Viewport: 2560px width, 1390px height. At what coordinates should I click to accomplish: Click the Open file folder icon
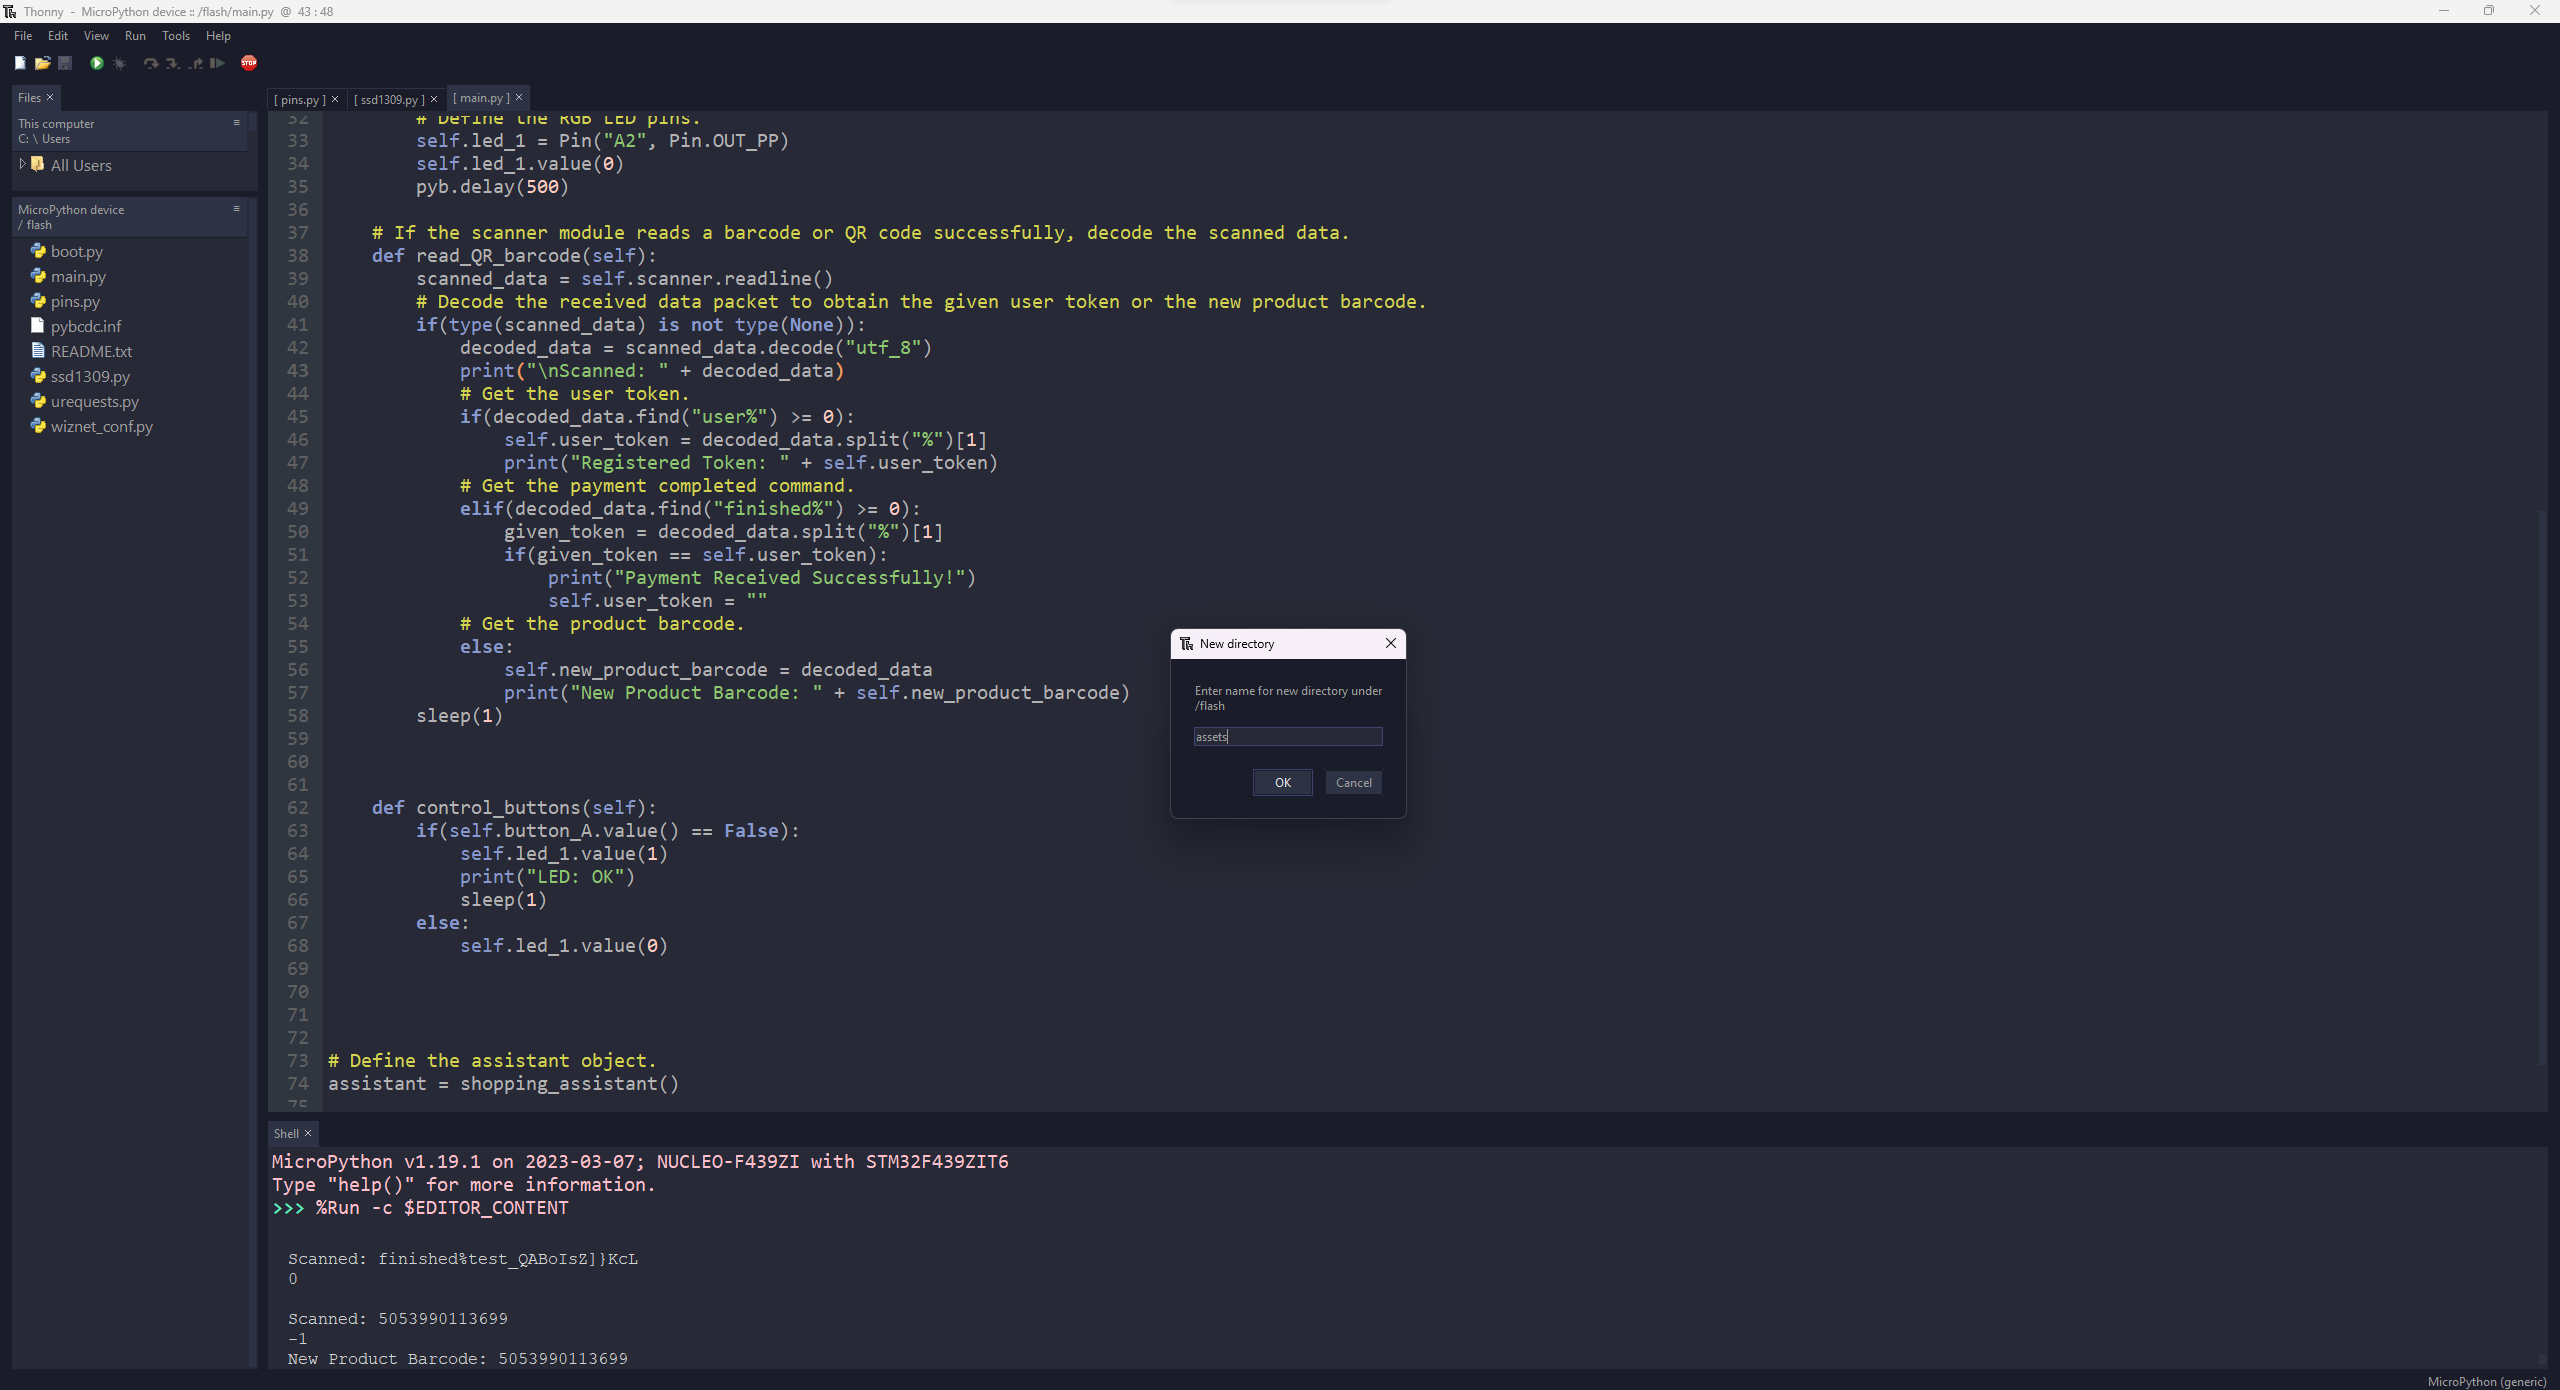(42, 63)
